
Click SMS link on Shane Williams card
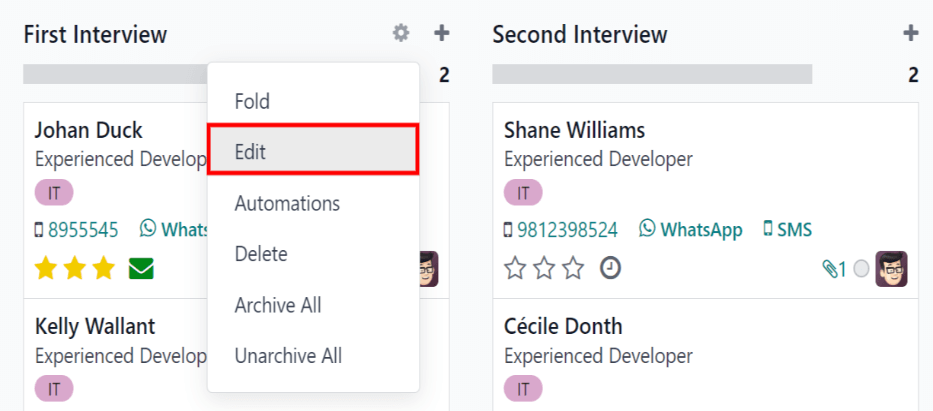(x=787, y=230)
